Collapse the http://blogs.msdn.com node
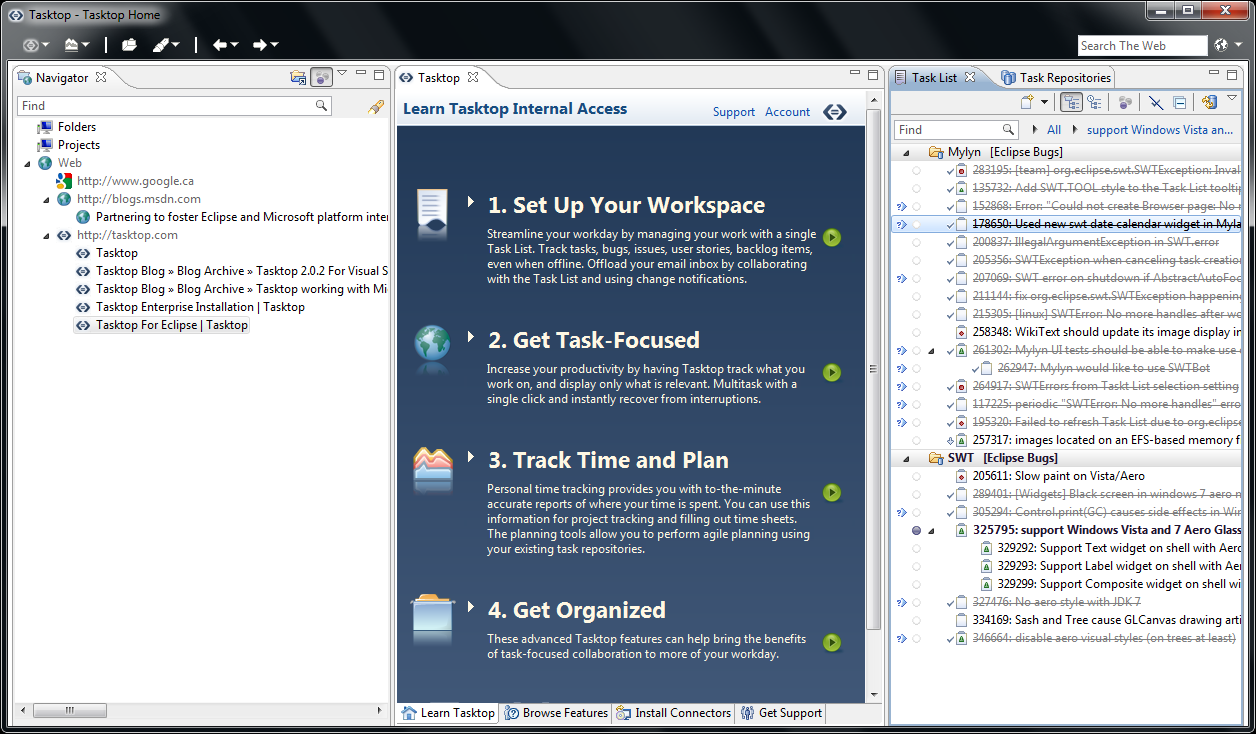The image size is (1256, 734). pyautogui.click(x=46, y=199)
